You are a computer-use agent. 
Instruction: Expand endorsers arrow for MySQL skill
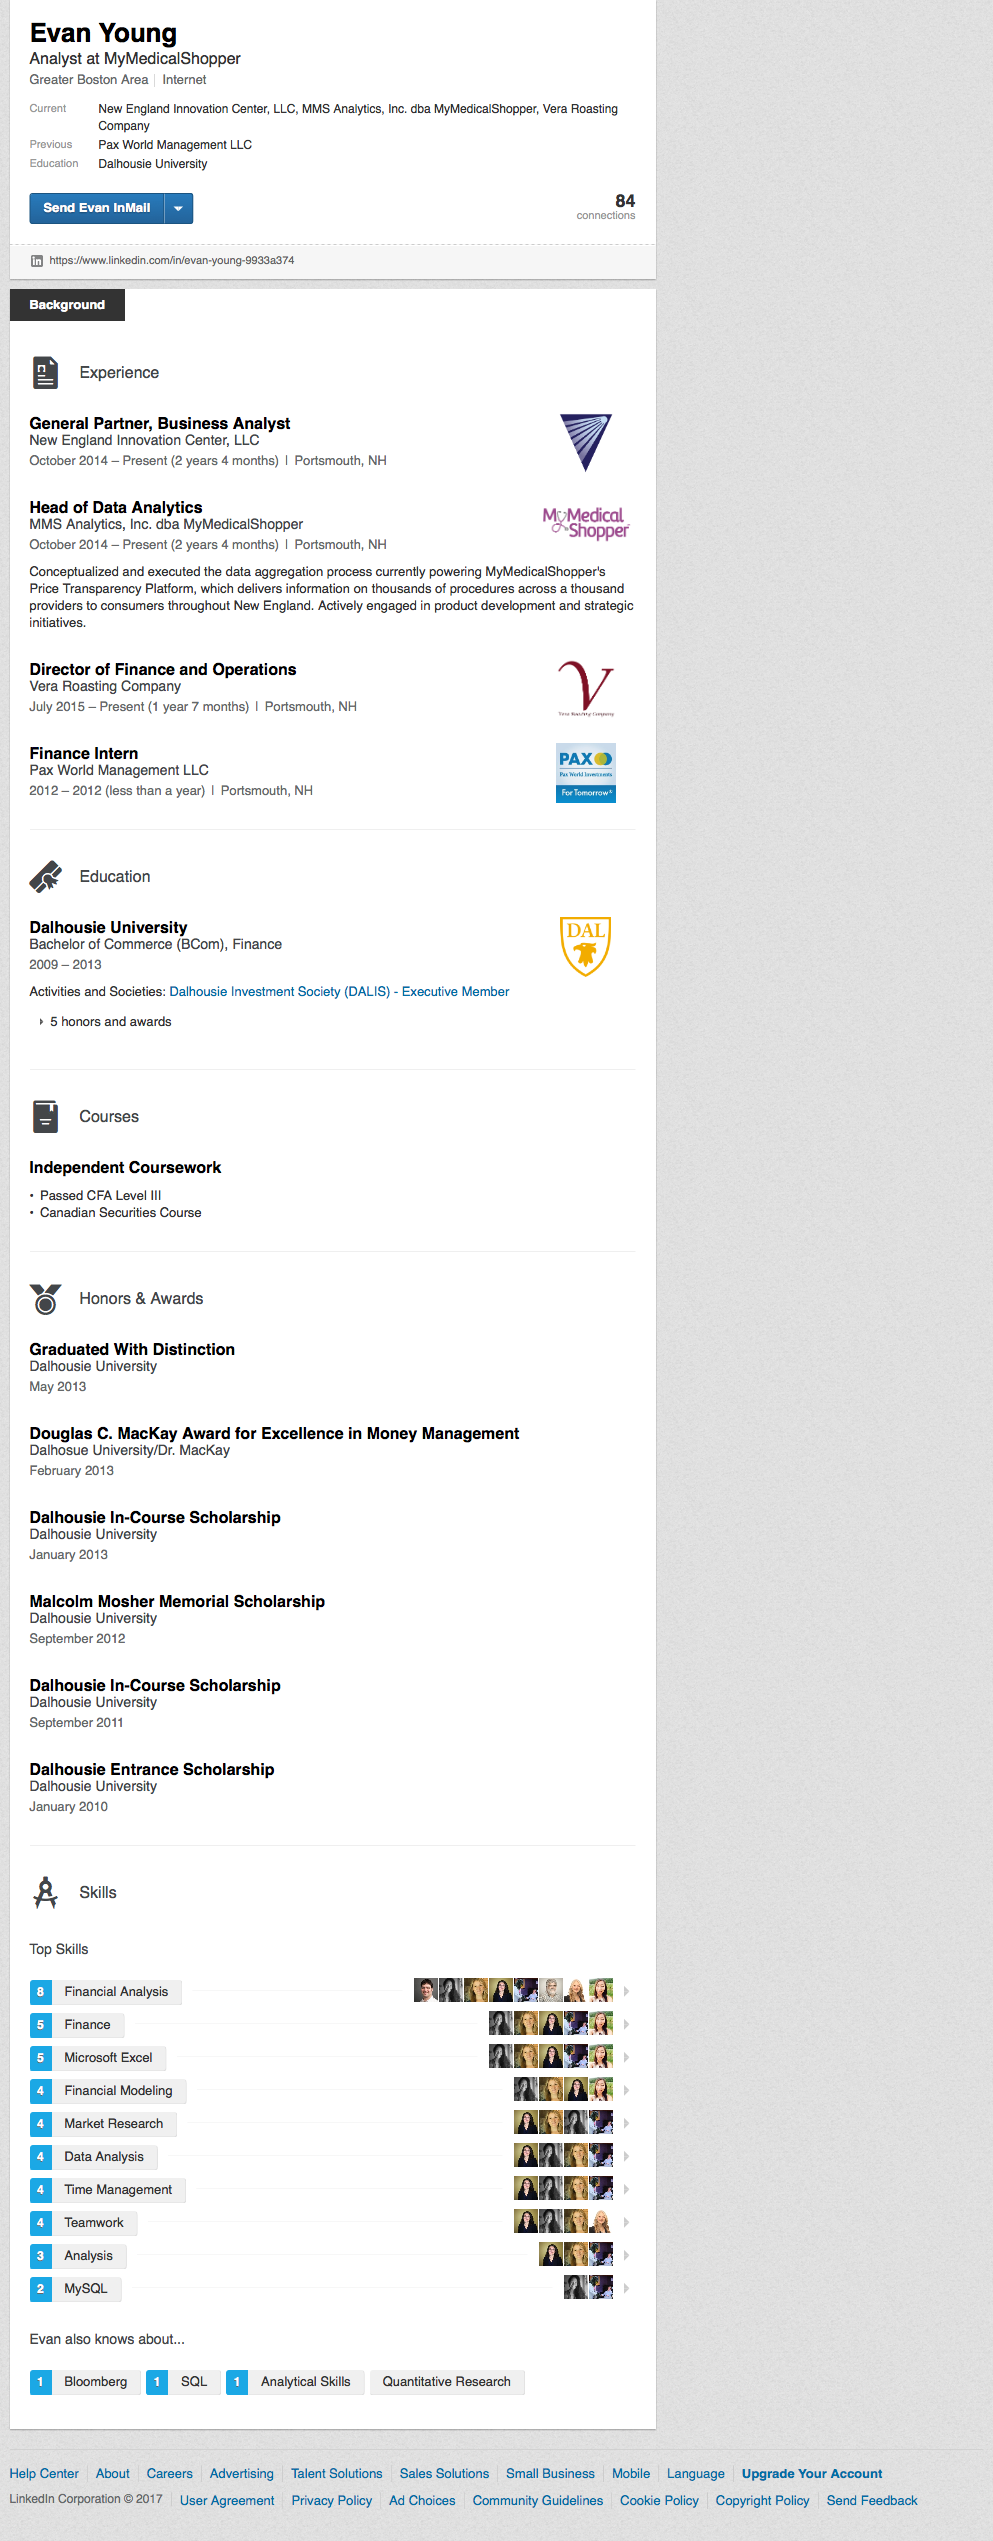(626, 2288)
